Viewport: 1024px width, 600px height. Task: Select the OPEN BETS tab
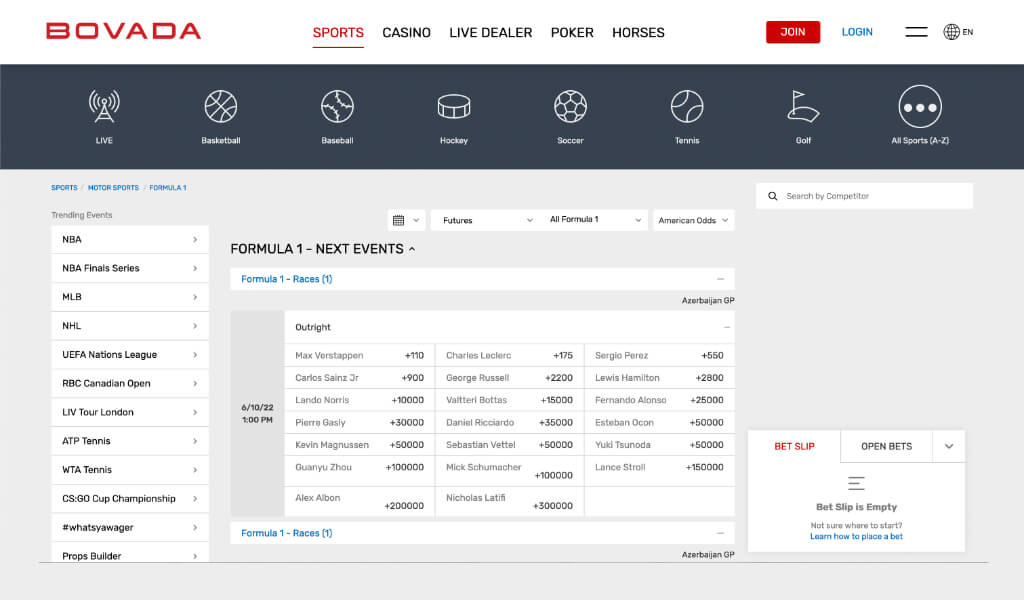[x=886, y=447]
